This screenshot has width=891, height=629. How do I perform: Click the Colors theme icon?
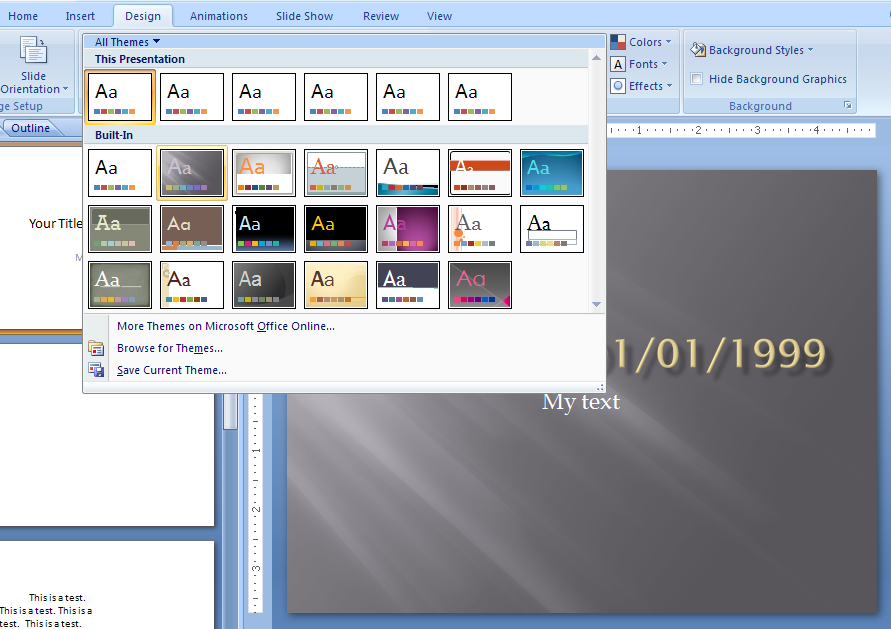coord(618,42)
